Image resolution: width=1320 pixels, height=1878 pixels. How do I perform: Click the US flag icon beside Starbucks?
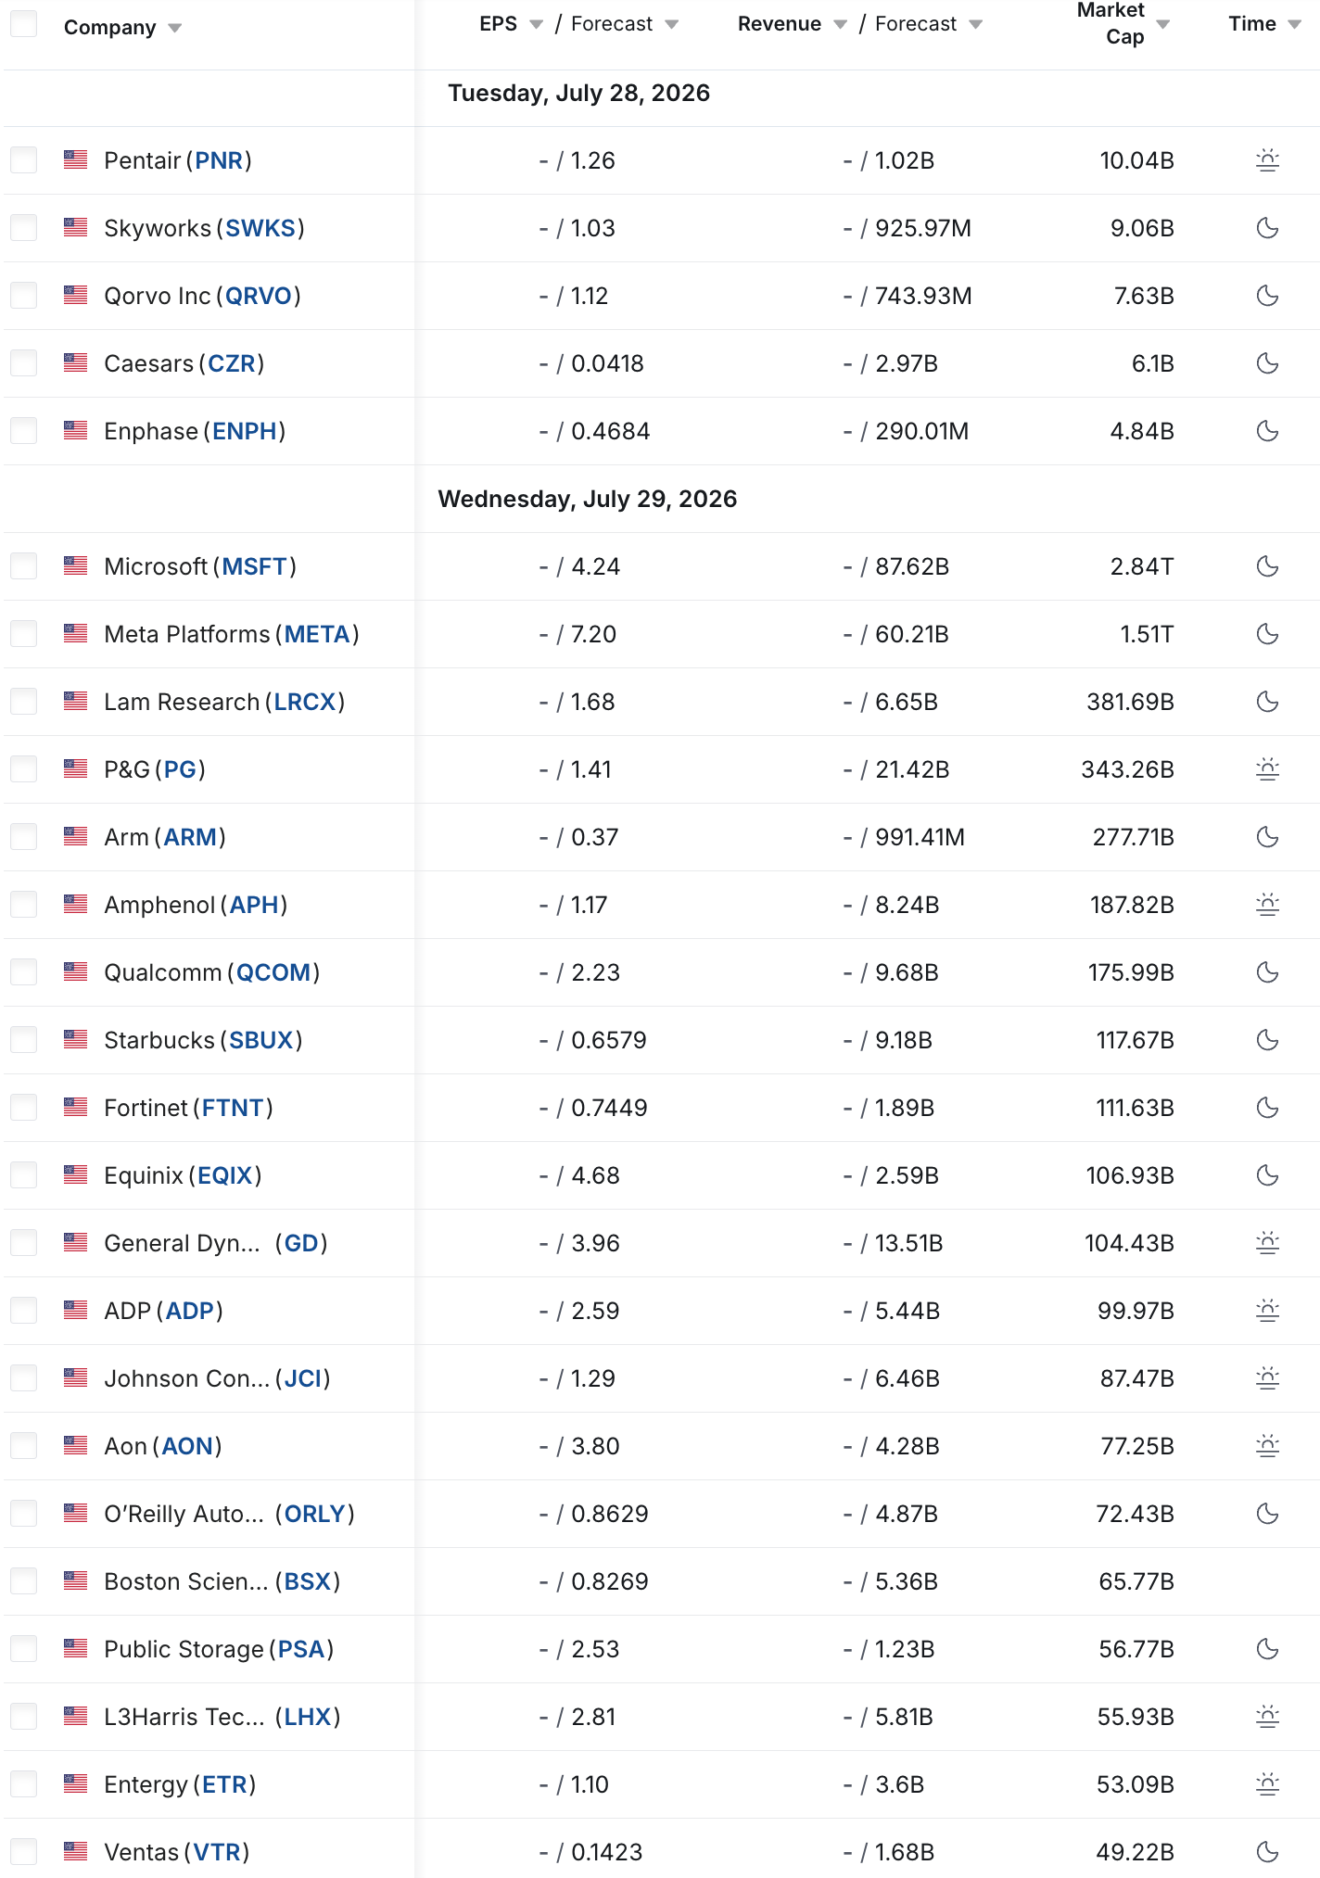[75, 1040]
